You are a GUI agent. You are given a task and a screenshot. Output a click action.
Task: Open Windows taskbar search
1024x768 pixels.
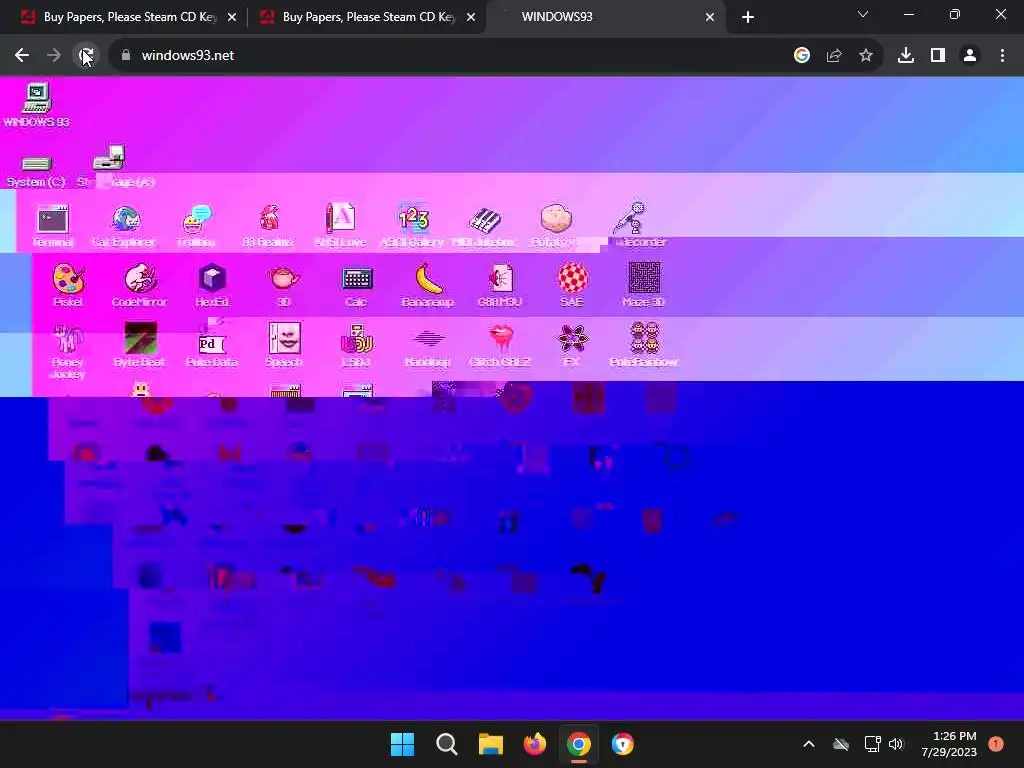[447, 744]
